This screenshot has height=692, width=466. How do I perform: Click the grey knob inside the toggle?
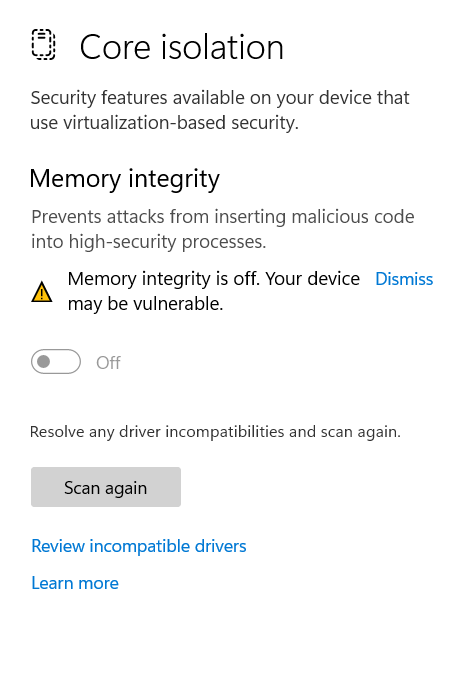pyautogui.click(x=44, y=362)
